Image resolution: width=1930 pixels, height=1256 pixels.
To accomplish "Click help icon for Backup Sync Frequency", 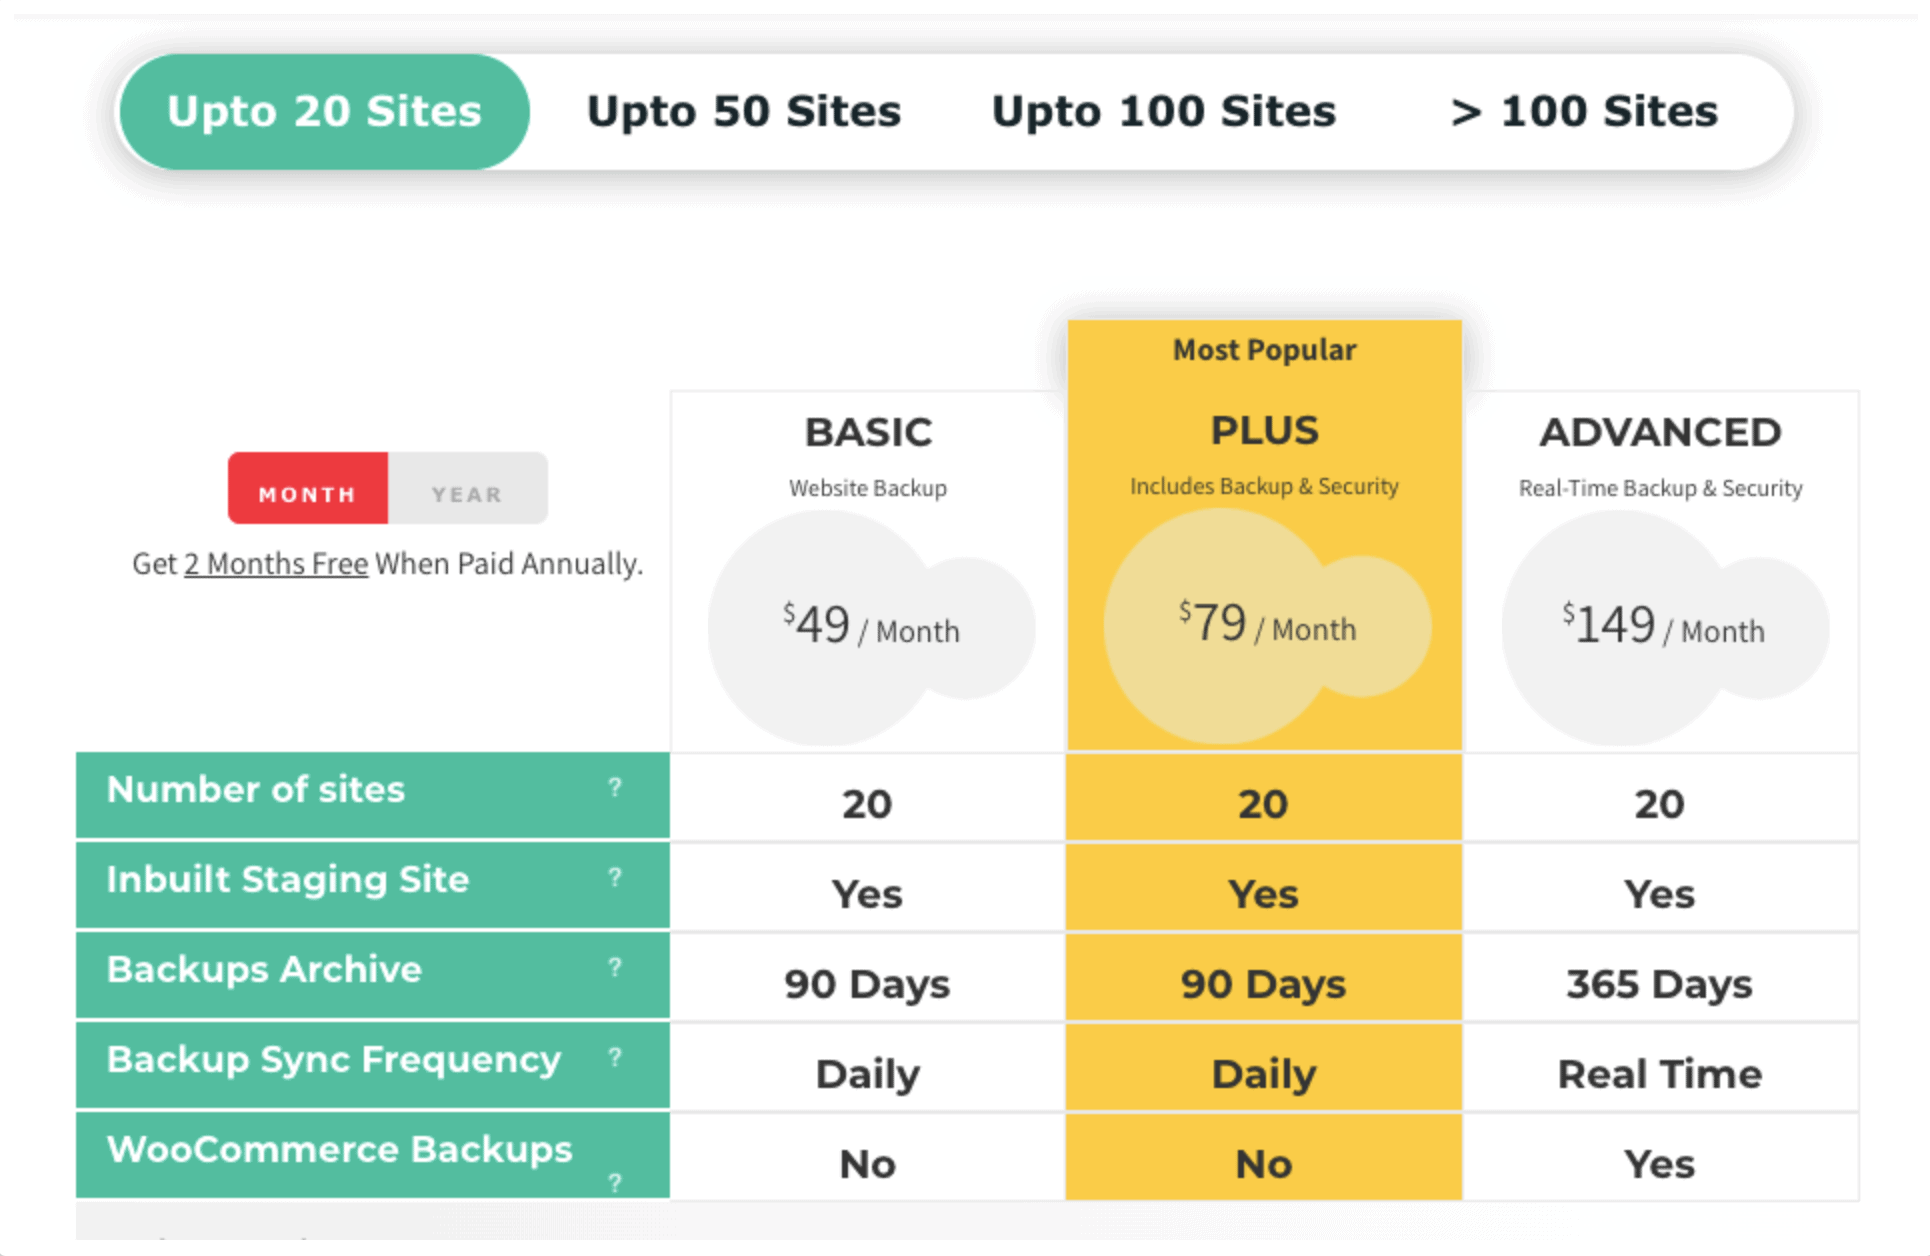I will [x=615, y=1058].
